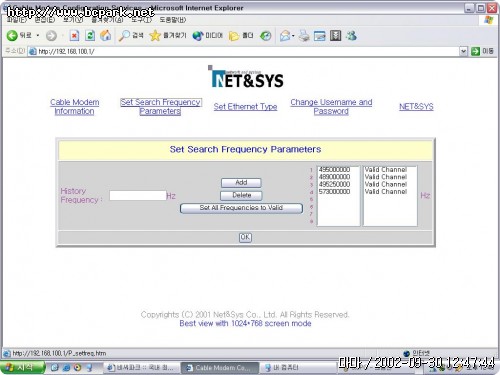
Task: Open Cable Modem Information link
Action: point(75,107)
